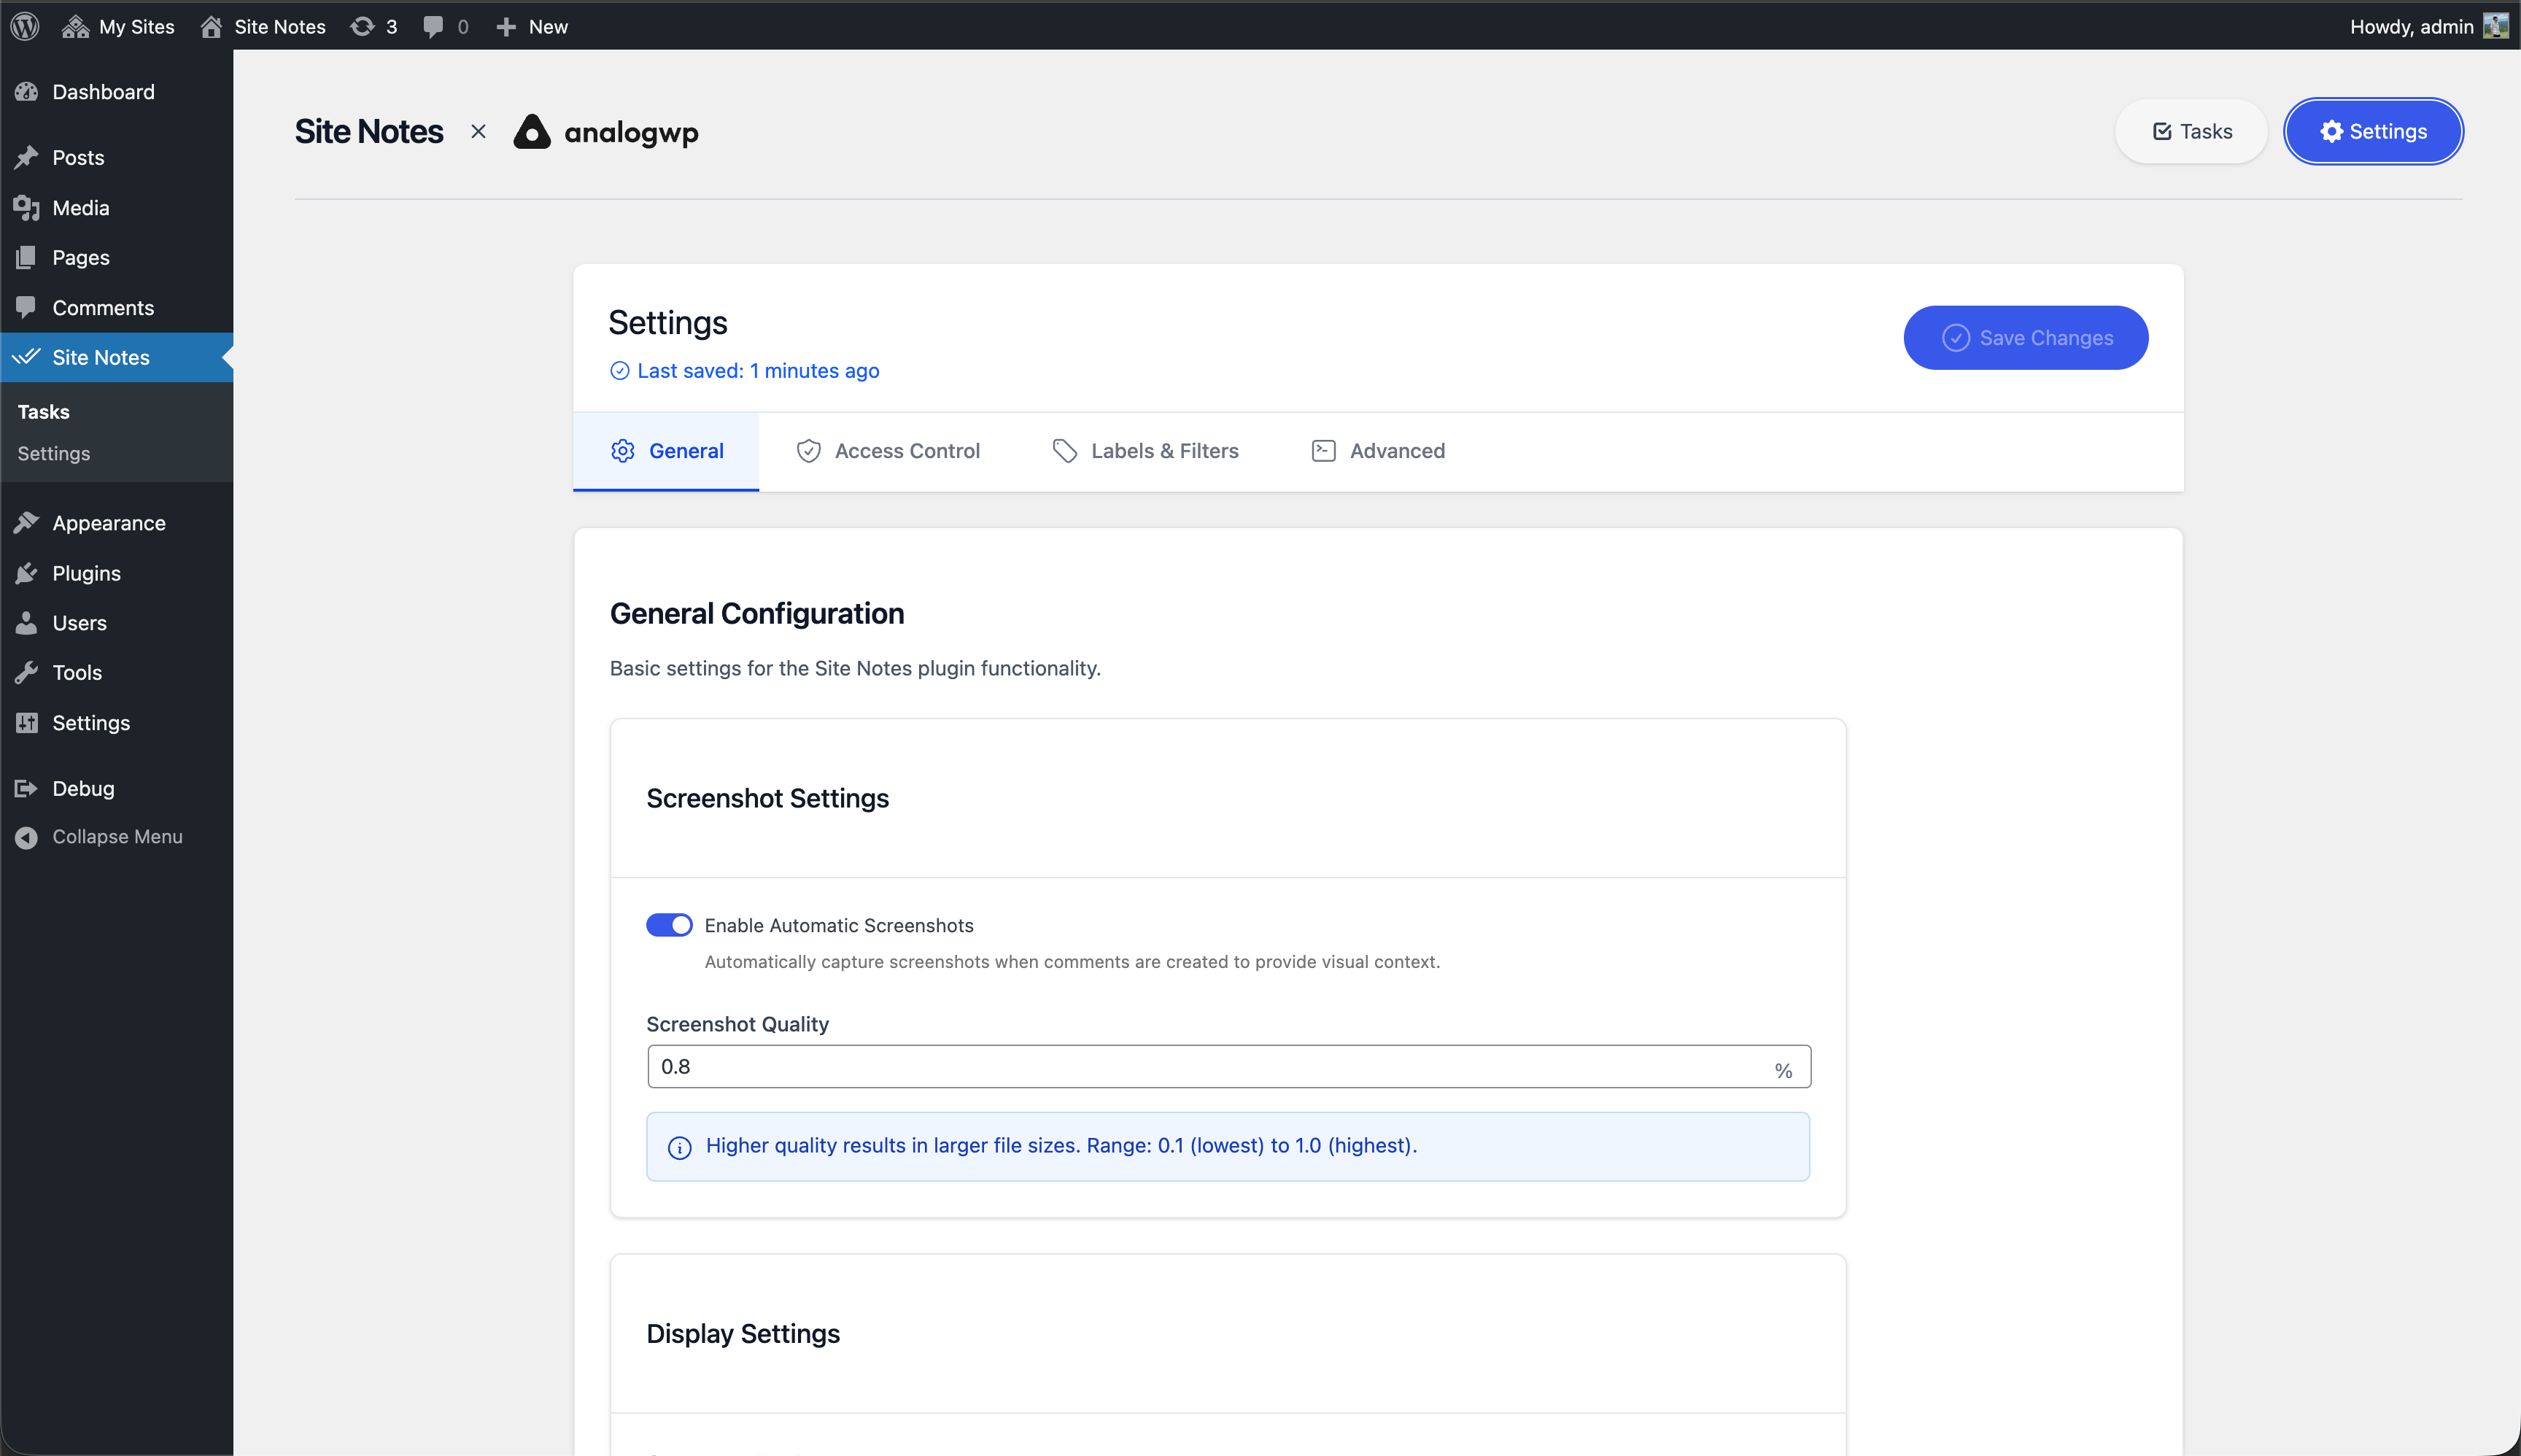The height and width of the screenshot is (1456, 2521).
Task: Open the Media library from the sidebar
Action: click(x=80, y=207)
